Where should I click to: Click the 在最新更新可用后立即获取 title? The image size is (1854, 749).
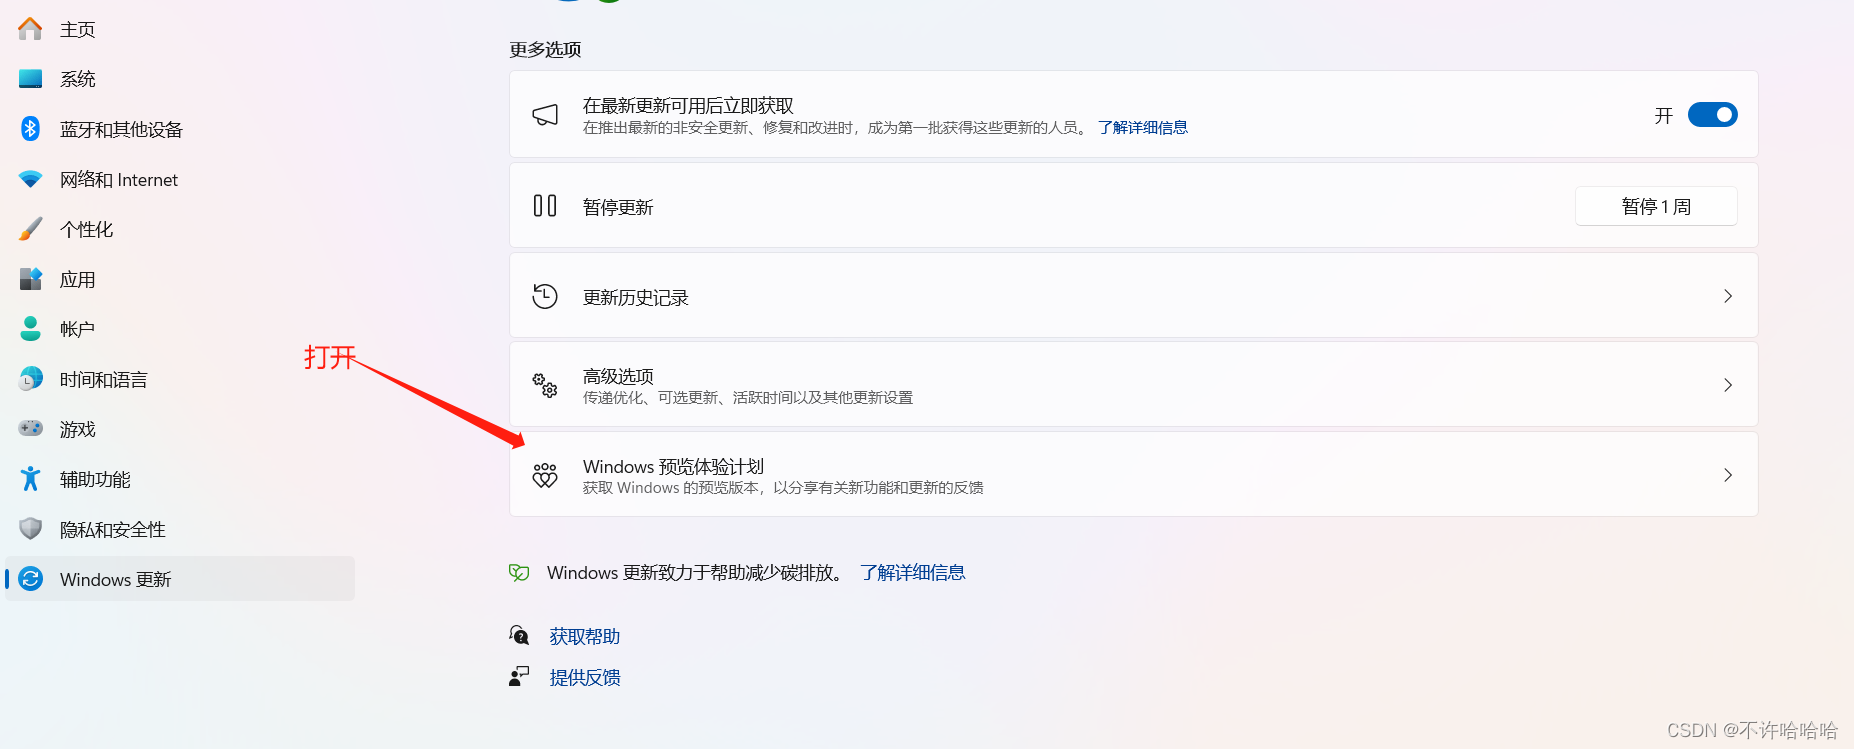(x=688, y=105)
